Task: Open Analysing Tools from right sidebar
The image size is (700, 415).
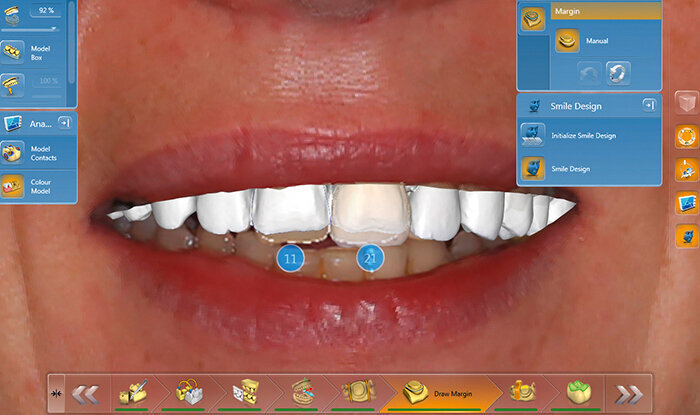Action: [x=687, y=203]
